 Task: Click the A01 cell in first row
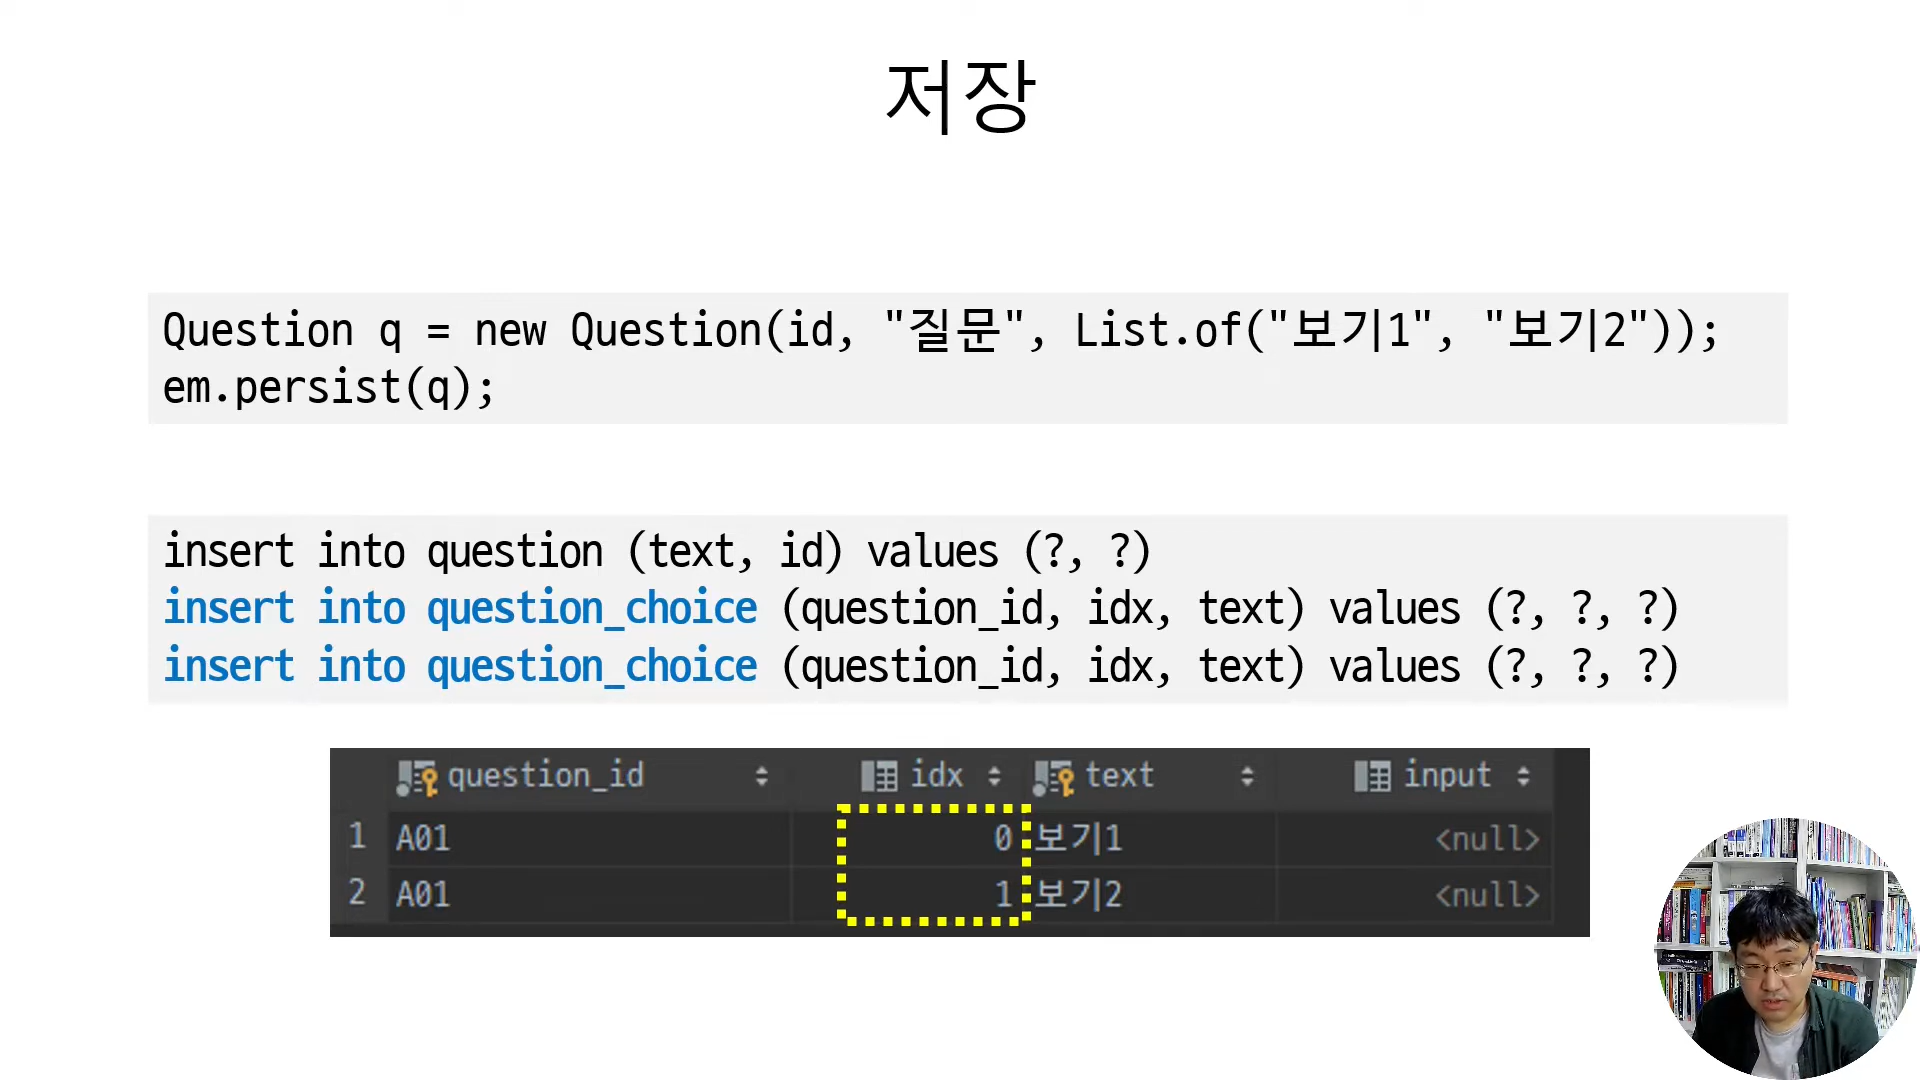click(423, 838)
